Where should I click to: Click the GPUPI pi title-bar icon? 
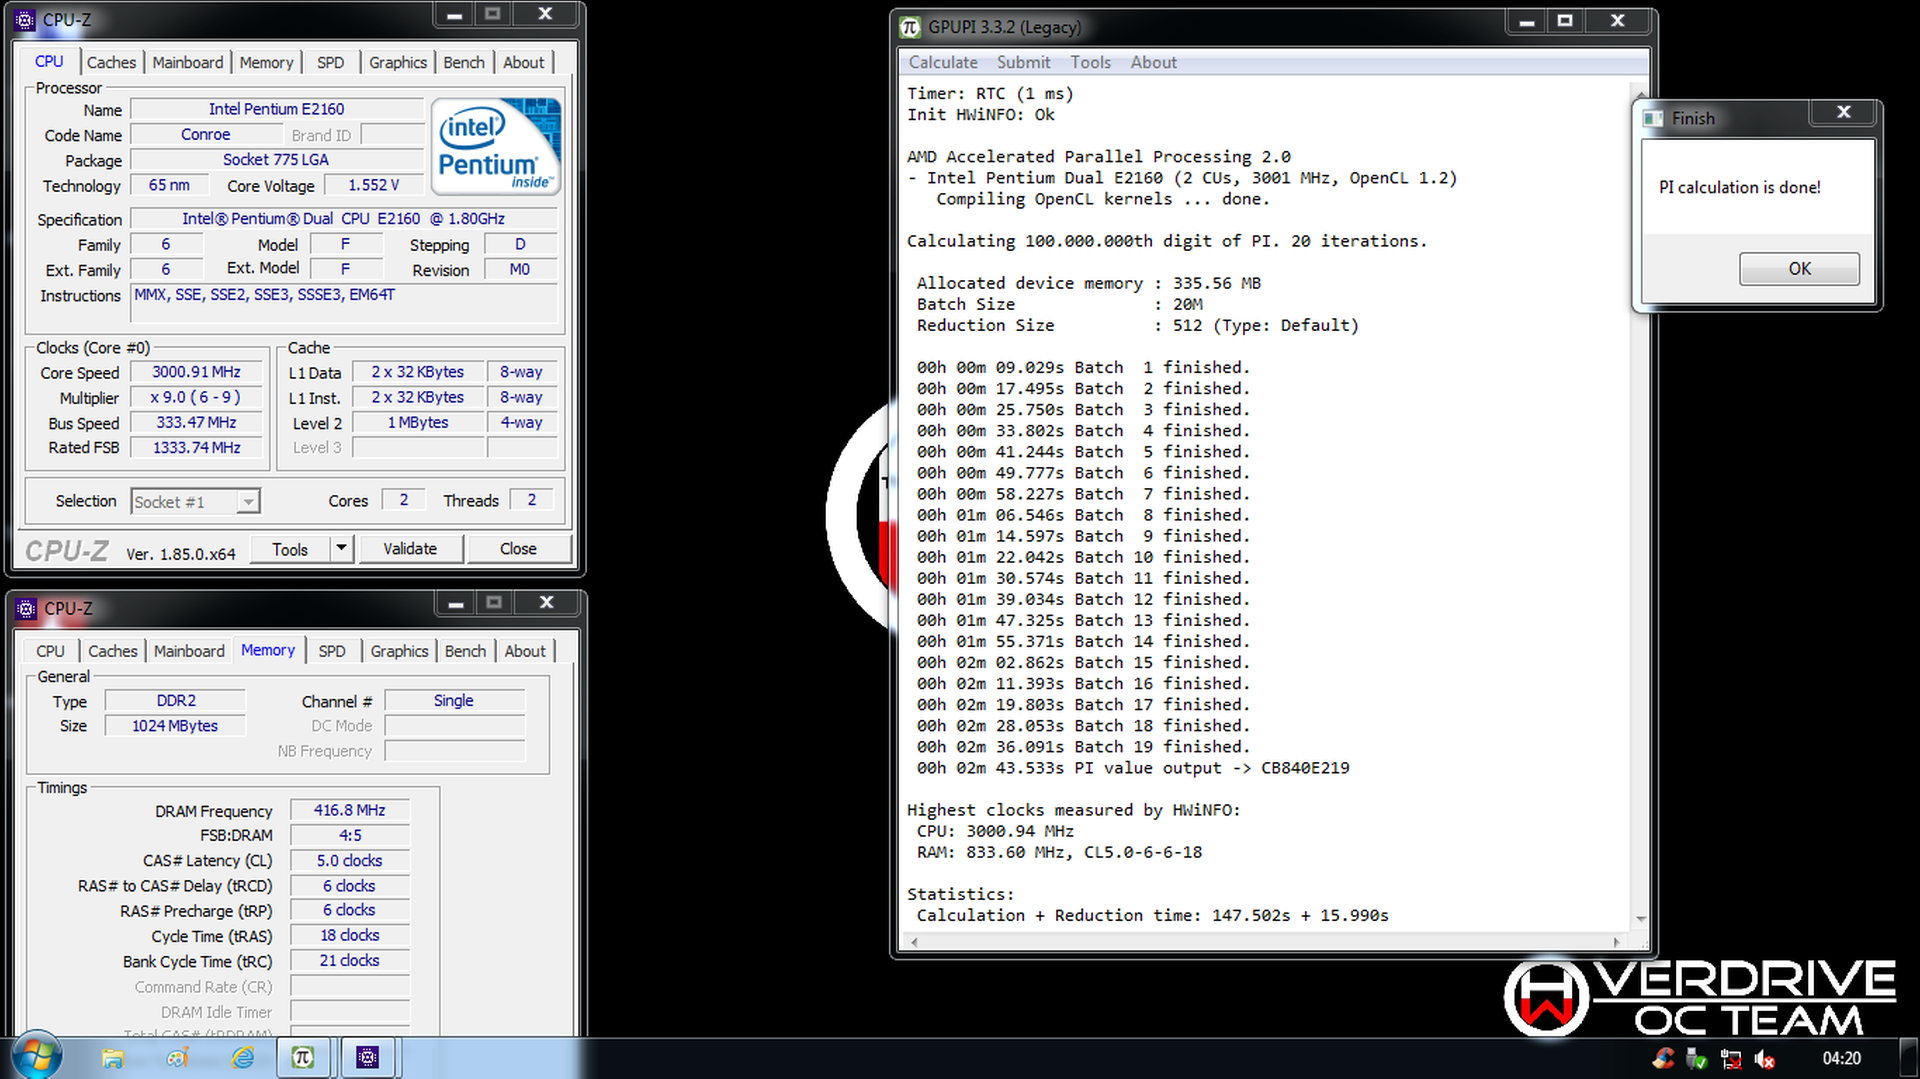[x=910, y=27]
